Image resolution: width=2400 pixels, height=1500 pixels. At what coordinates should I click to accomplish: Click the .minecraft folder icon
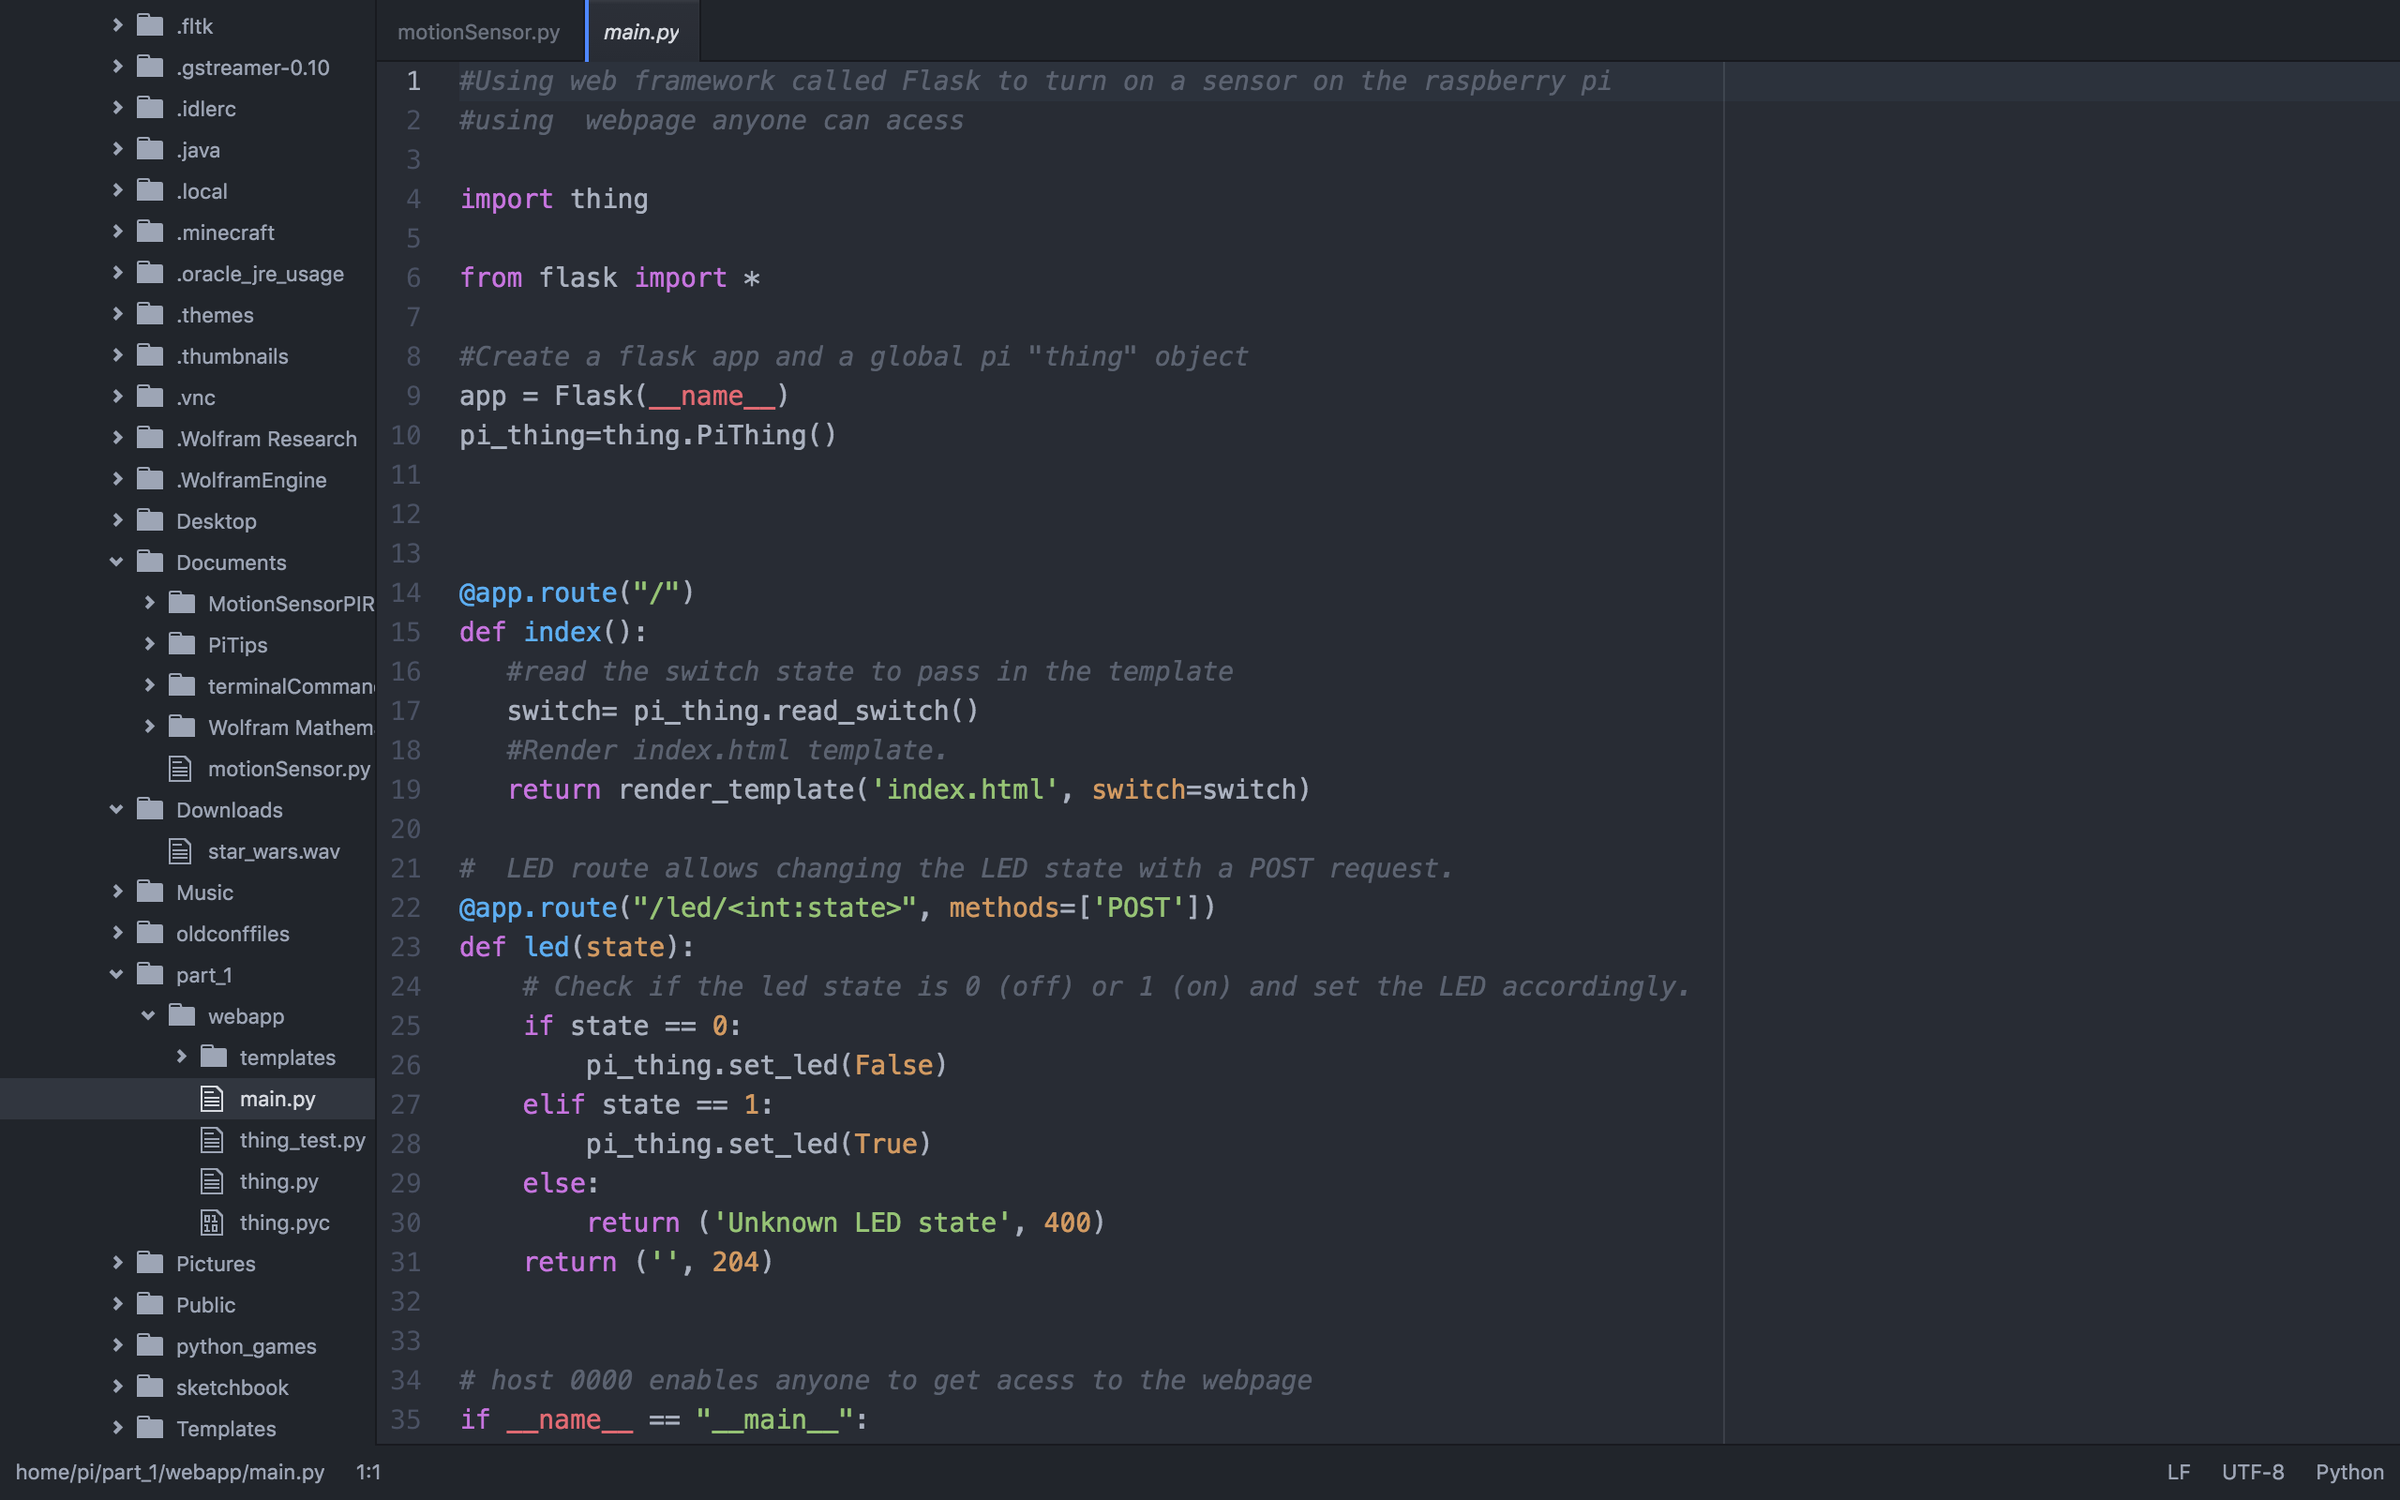tap(150, 232)
